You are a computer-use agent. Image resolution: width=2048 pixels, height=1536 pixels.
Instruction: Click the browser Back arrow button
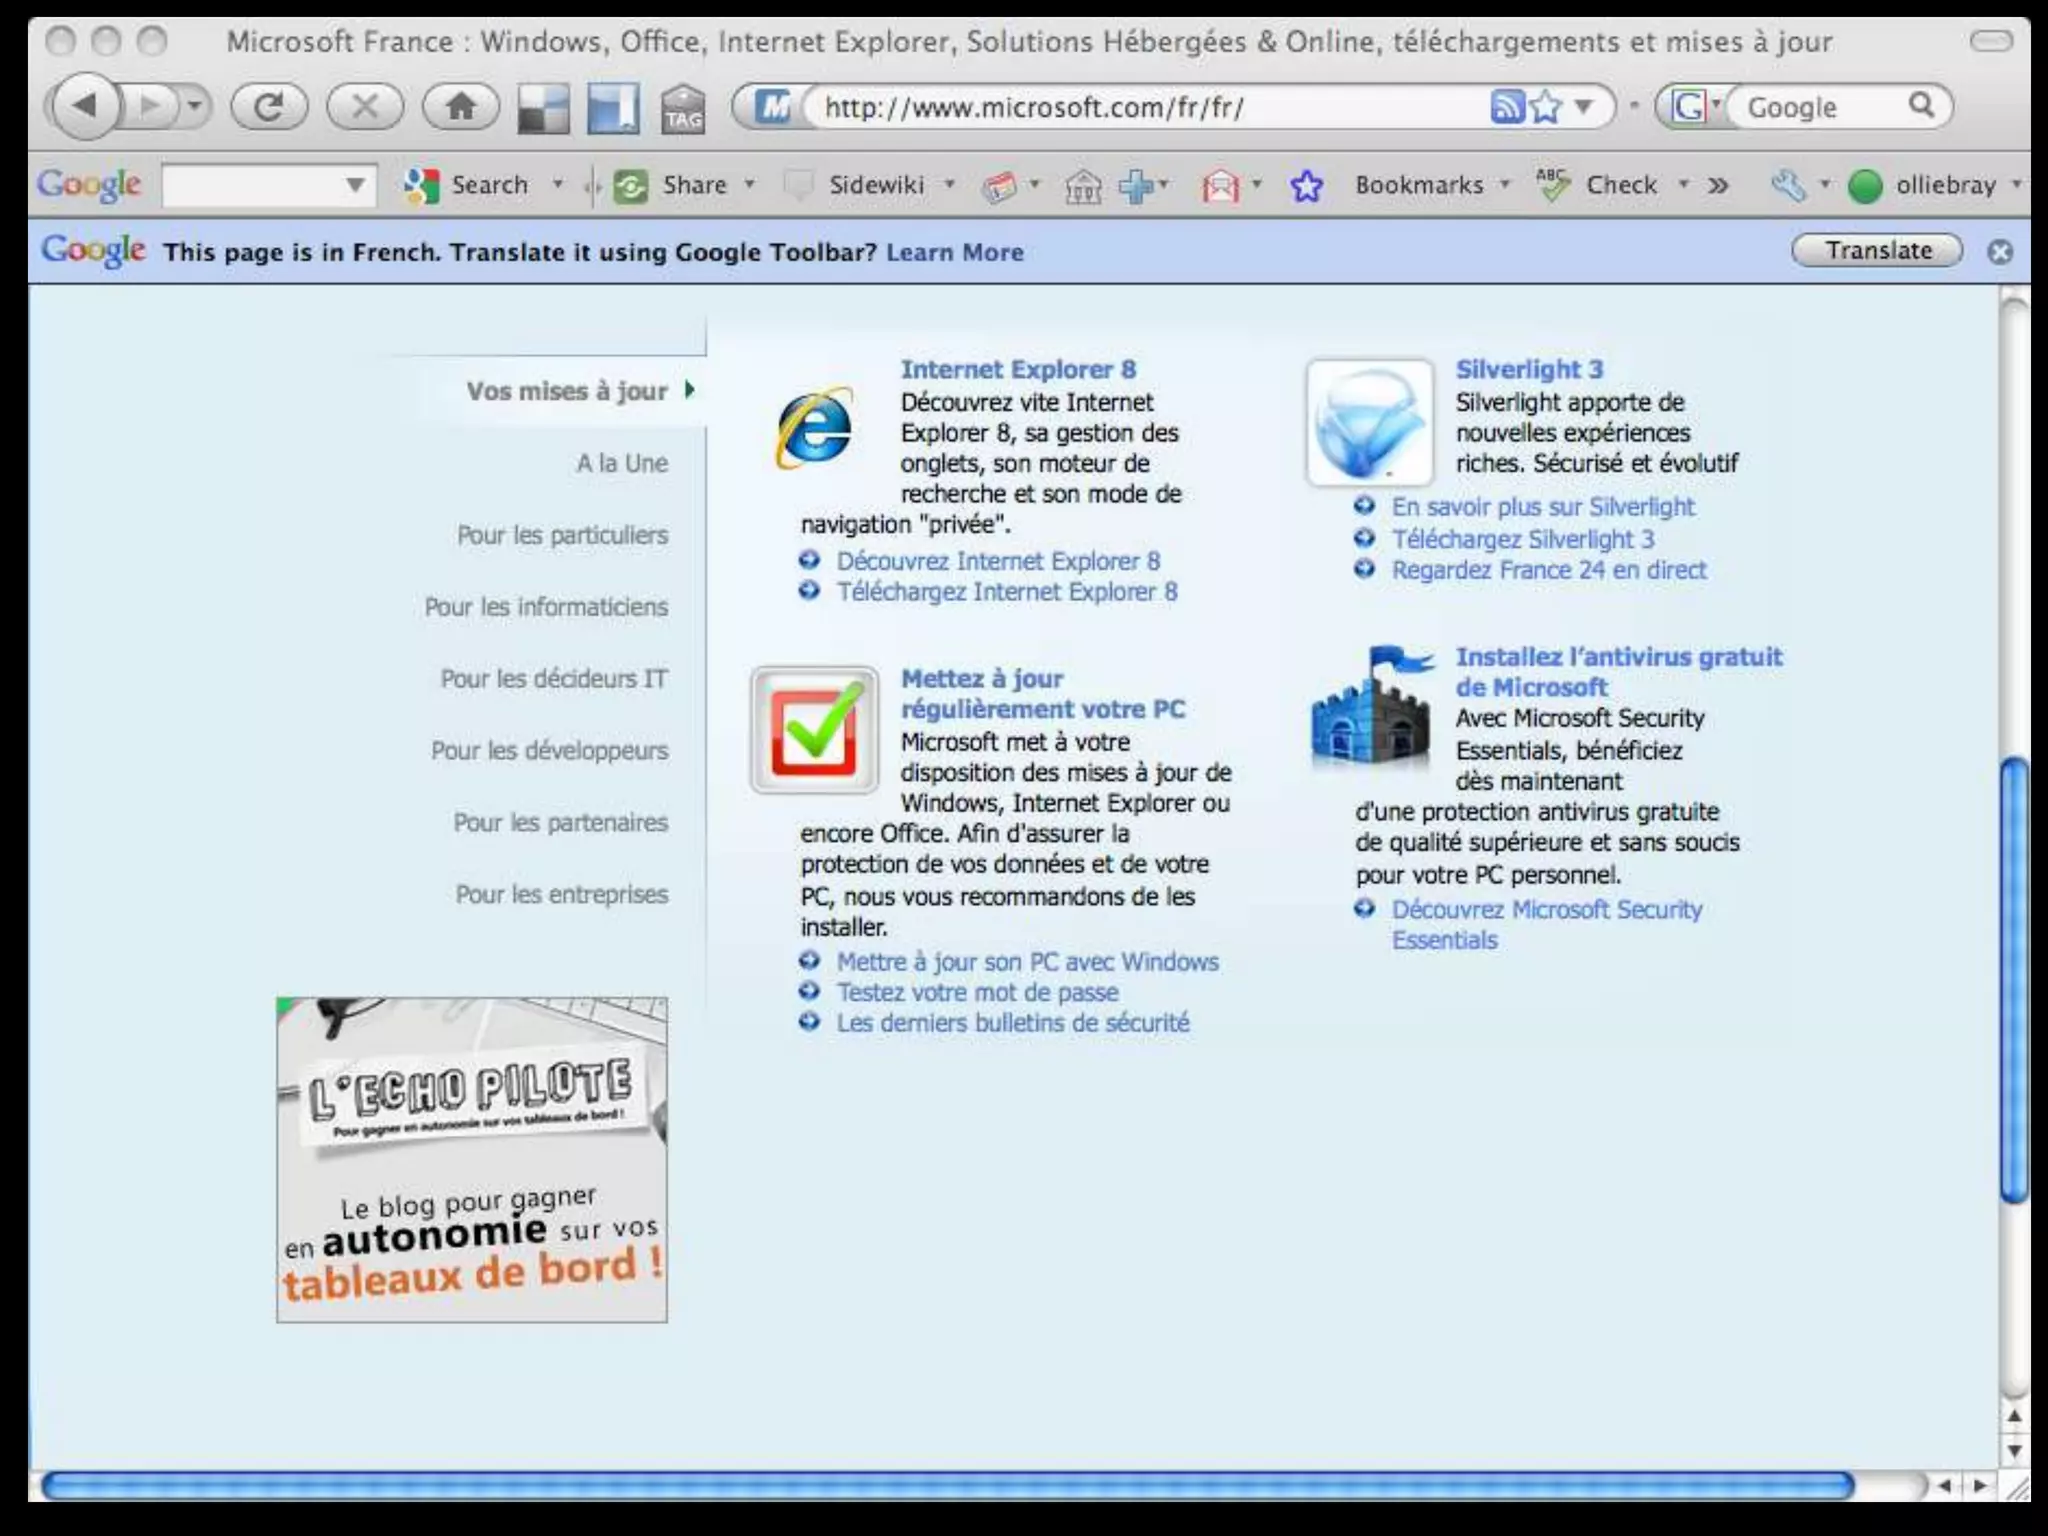(84, 106)
